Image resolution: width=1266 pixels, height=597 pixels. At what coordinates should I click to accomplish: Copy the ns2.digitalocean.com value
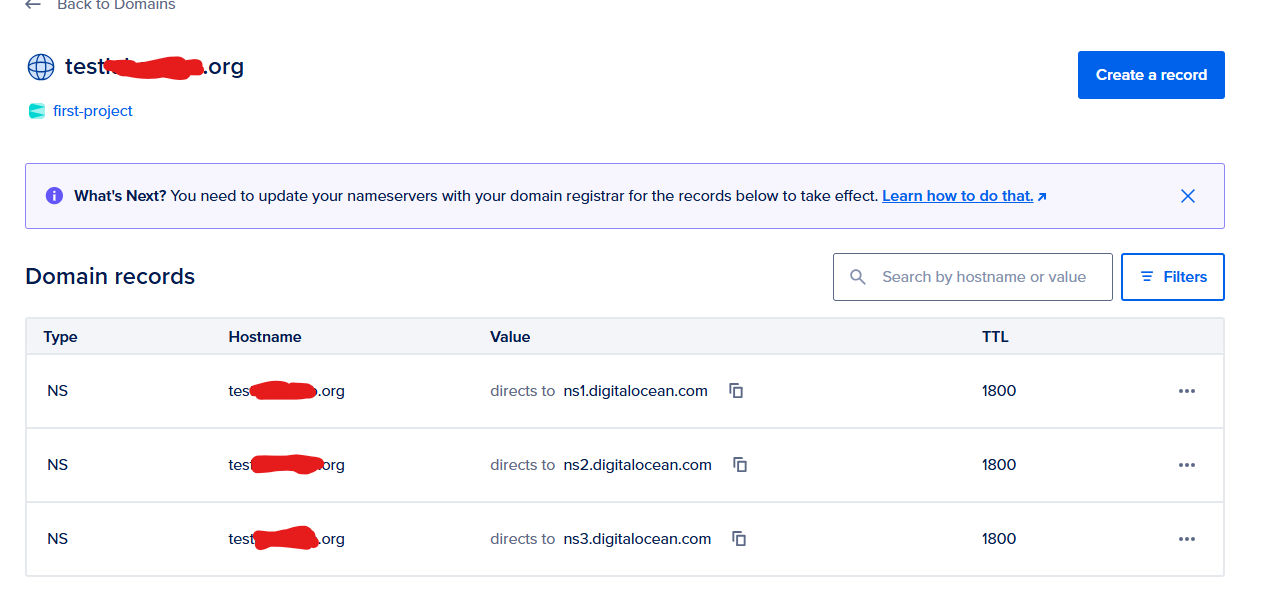(740, 465)
